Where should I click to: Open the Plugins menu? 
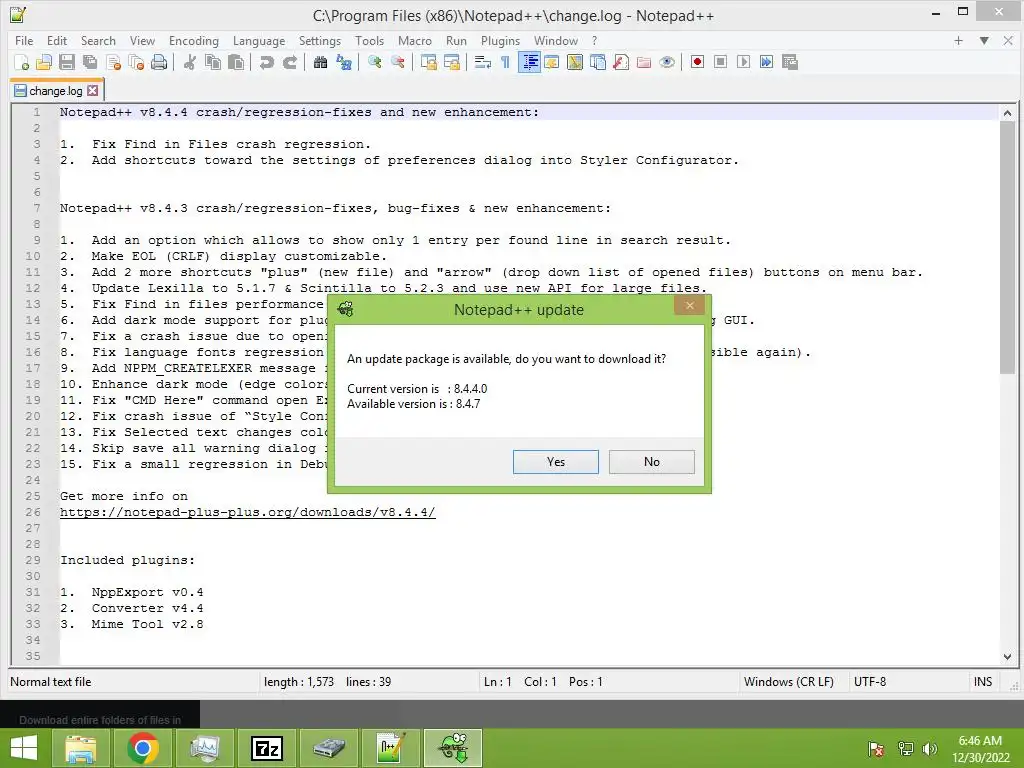(x=500, y=40)
